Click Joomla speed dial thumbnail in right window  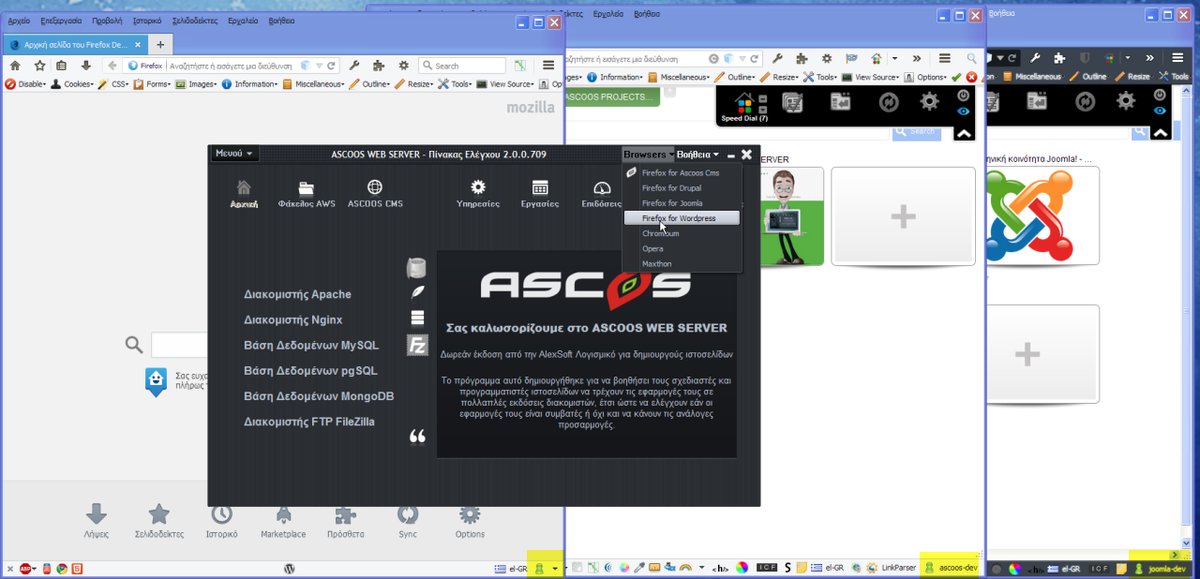pyautogui.click(x=1042, y=216)
